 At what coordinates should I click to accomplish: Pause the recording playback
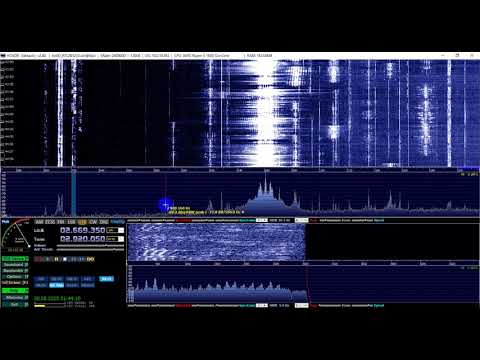(56, 259)
